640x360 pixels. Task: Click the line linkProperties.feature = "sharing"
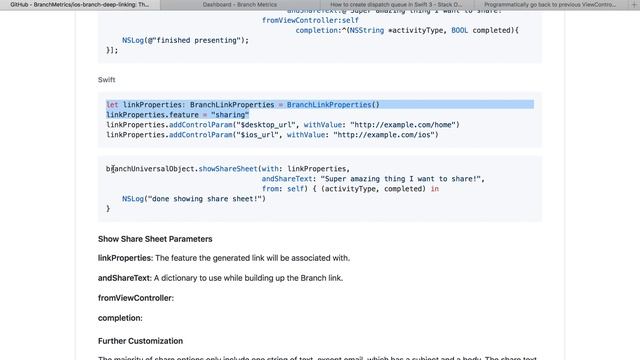click(178, 115)
